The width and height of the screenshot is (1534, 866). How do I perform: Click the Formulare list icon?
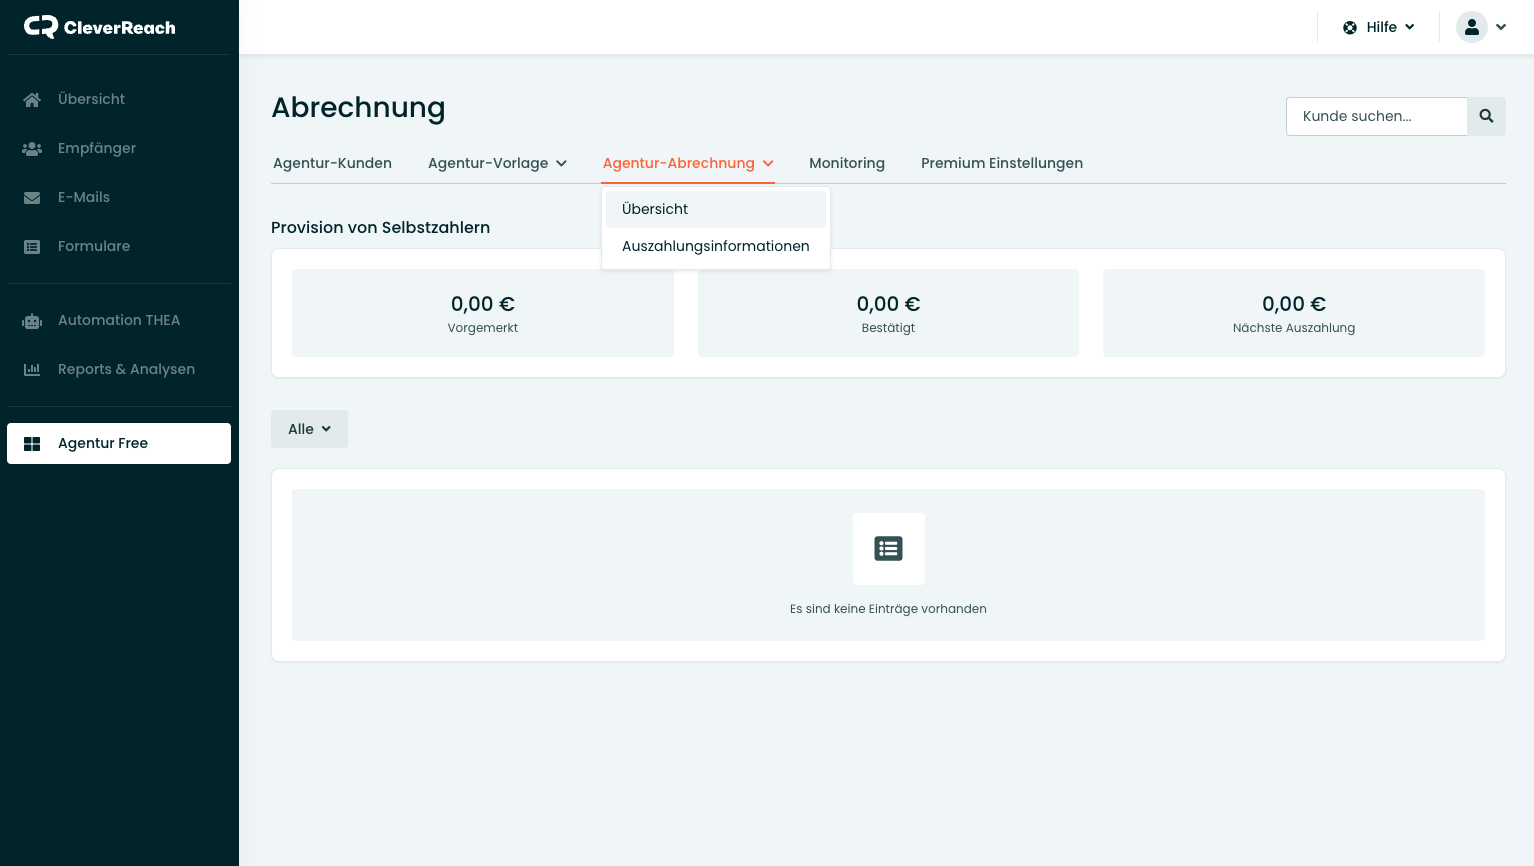32,247
